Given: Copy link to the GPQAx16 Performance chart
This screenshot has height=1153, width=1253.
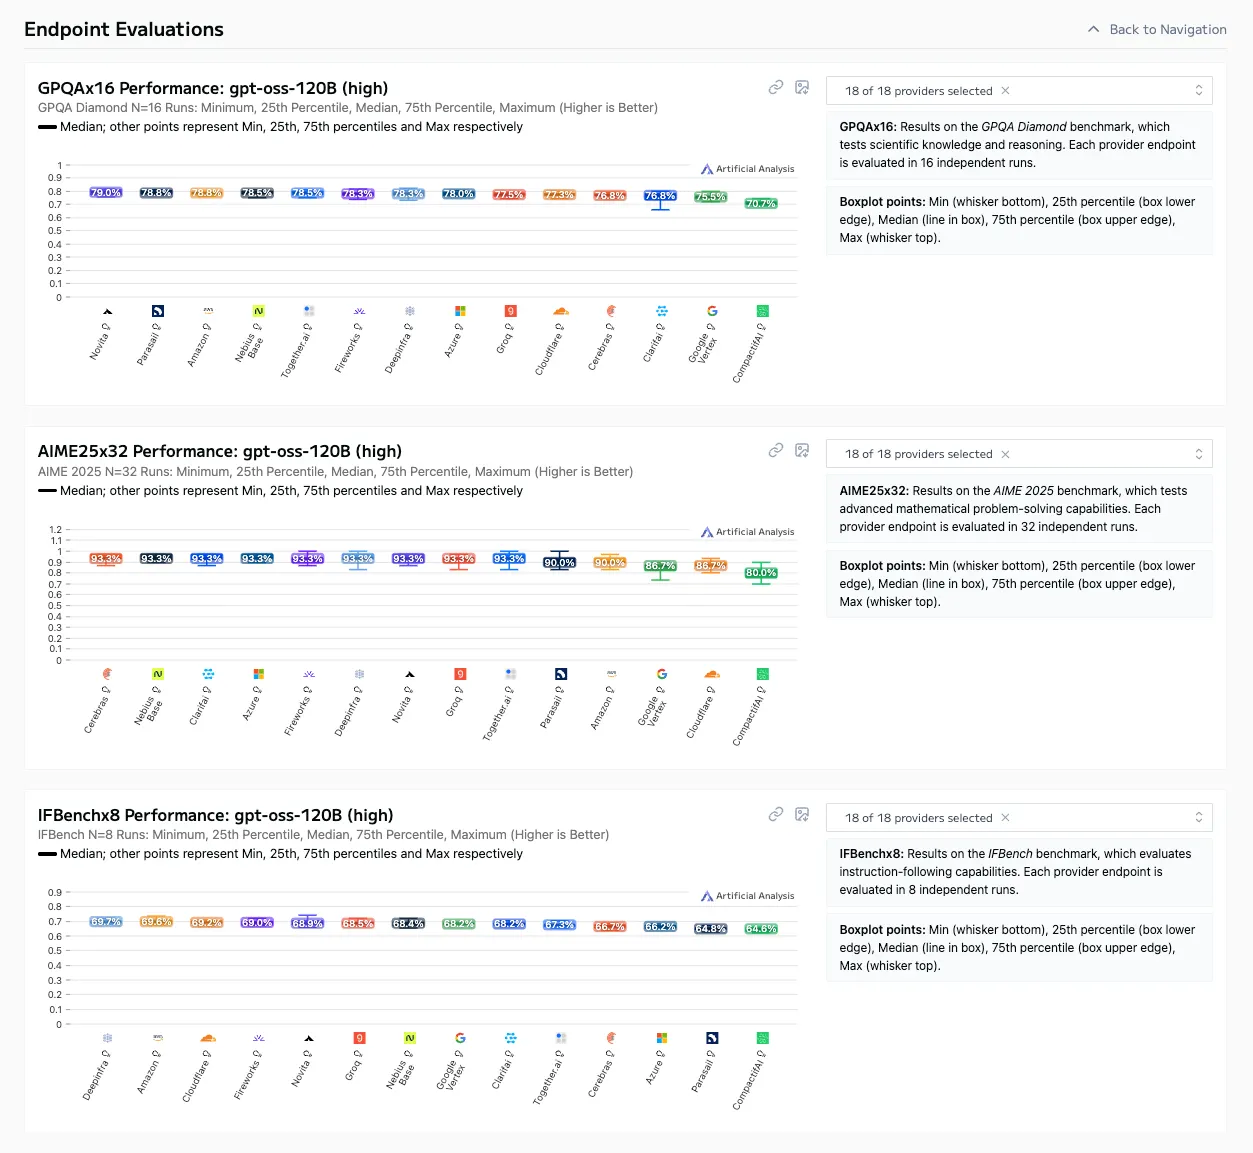Looking at the screenshot, I should [775, 88].
